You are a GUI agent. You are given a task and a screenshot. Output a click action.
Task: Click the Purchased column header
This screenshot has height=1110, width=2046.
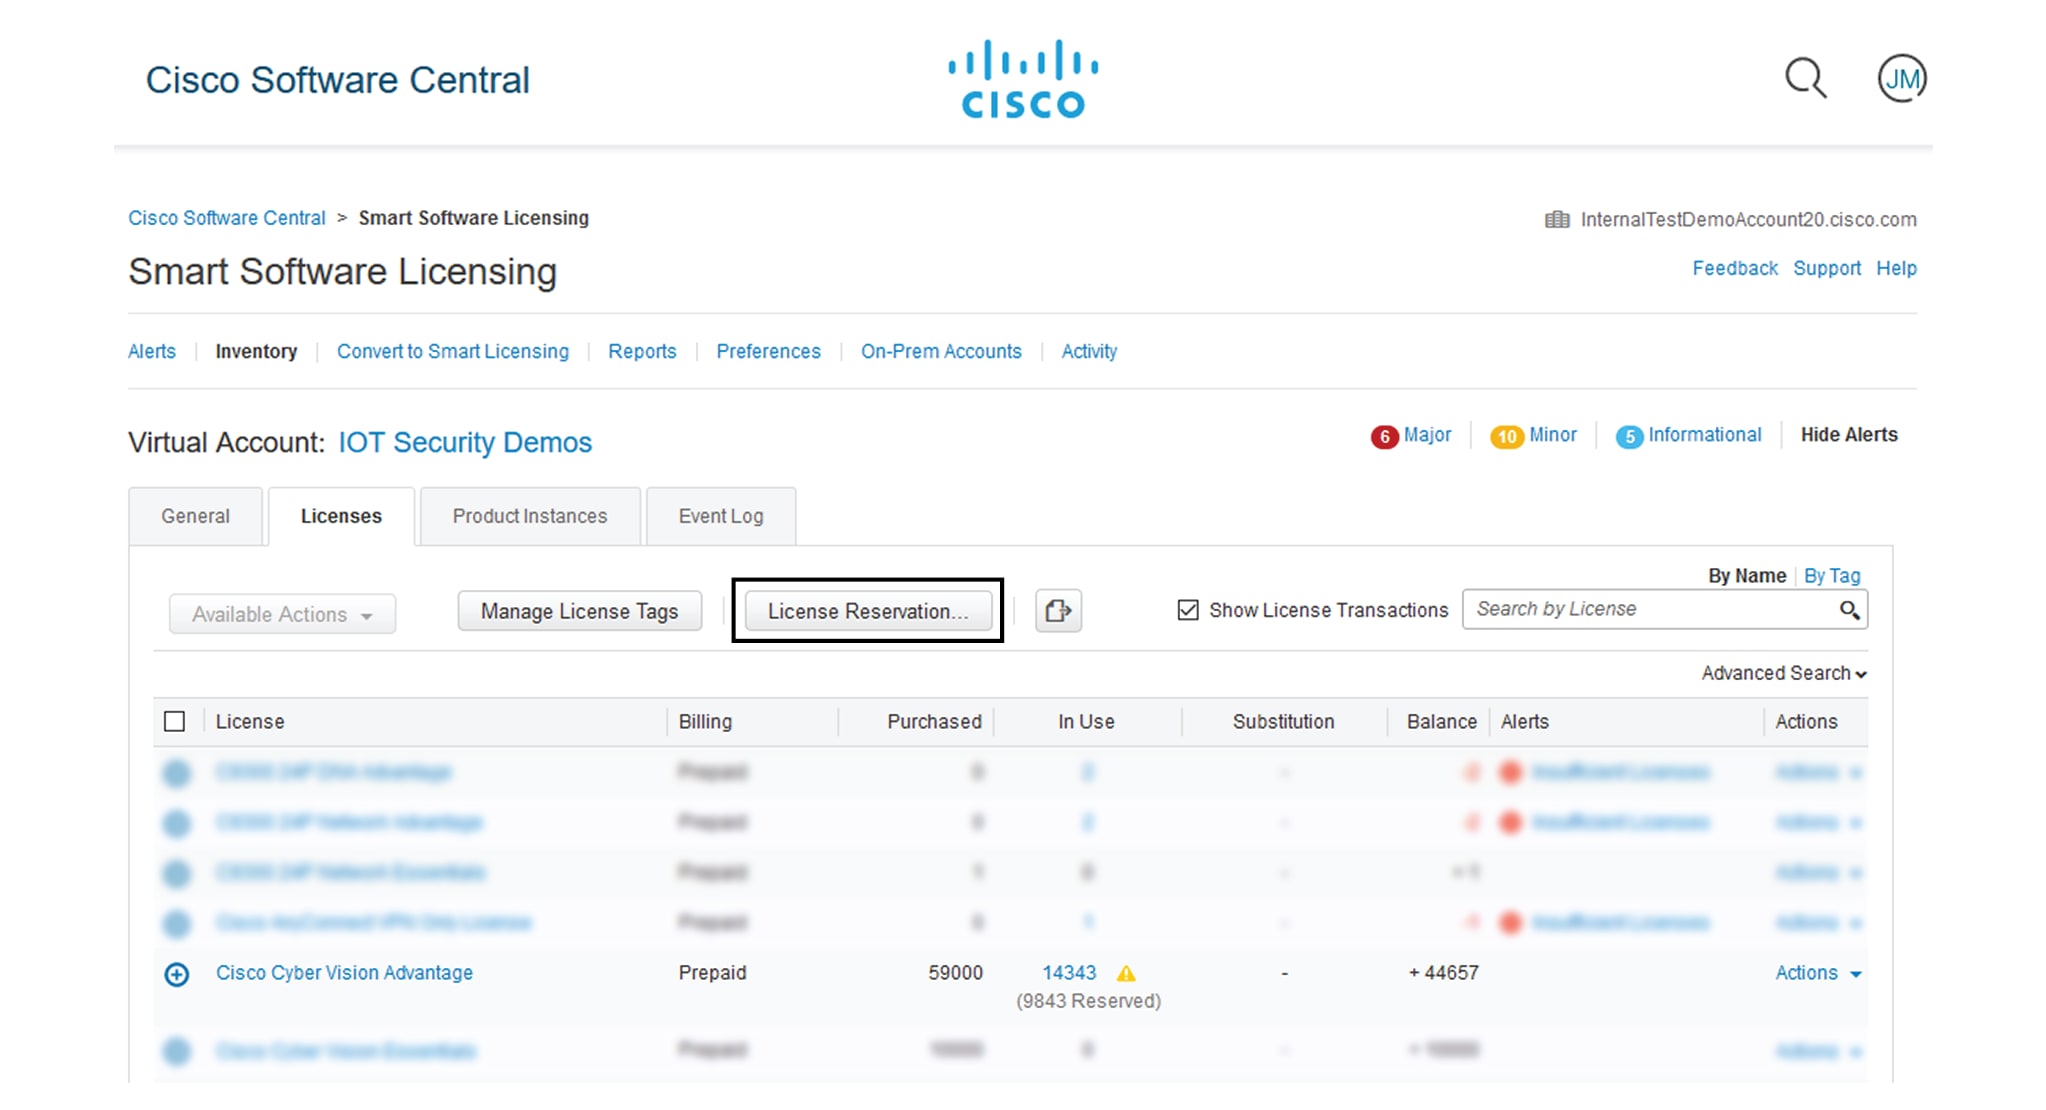(x=934, y=722)
